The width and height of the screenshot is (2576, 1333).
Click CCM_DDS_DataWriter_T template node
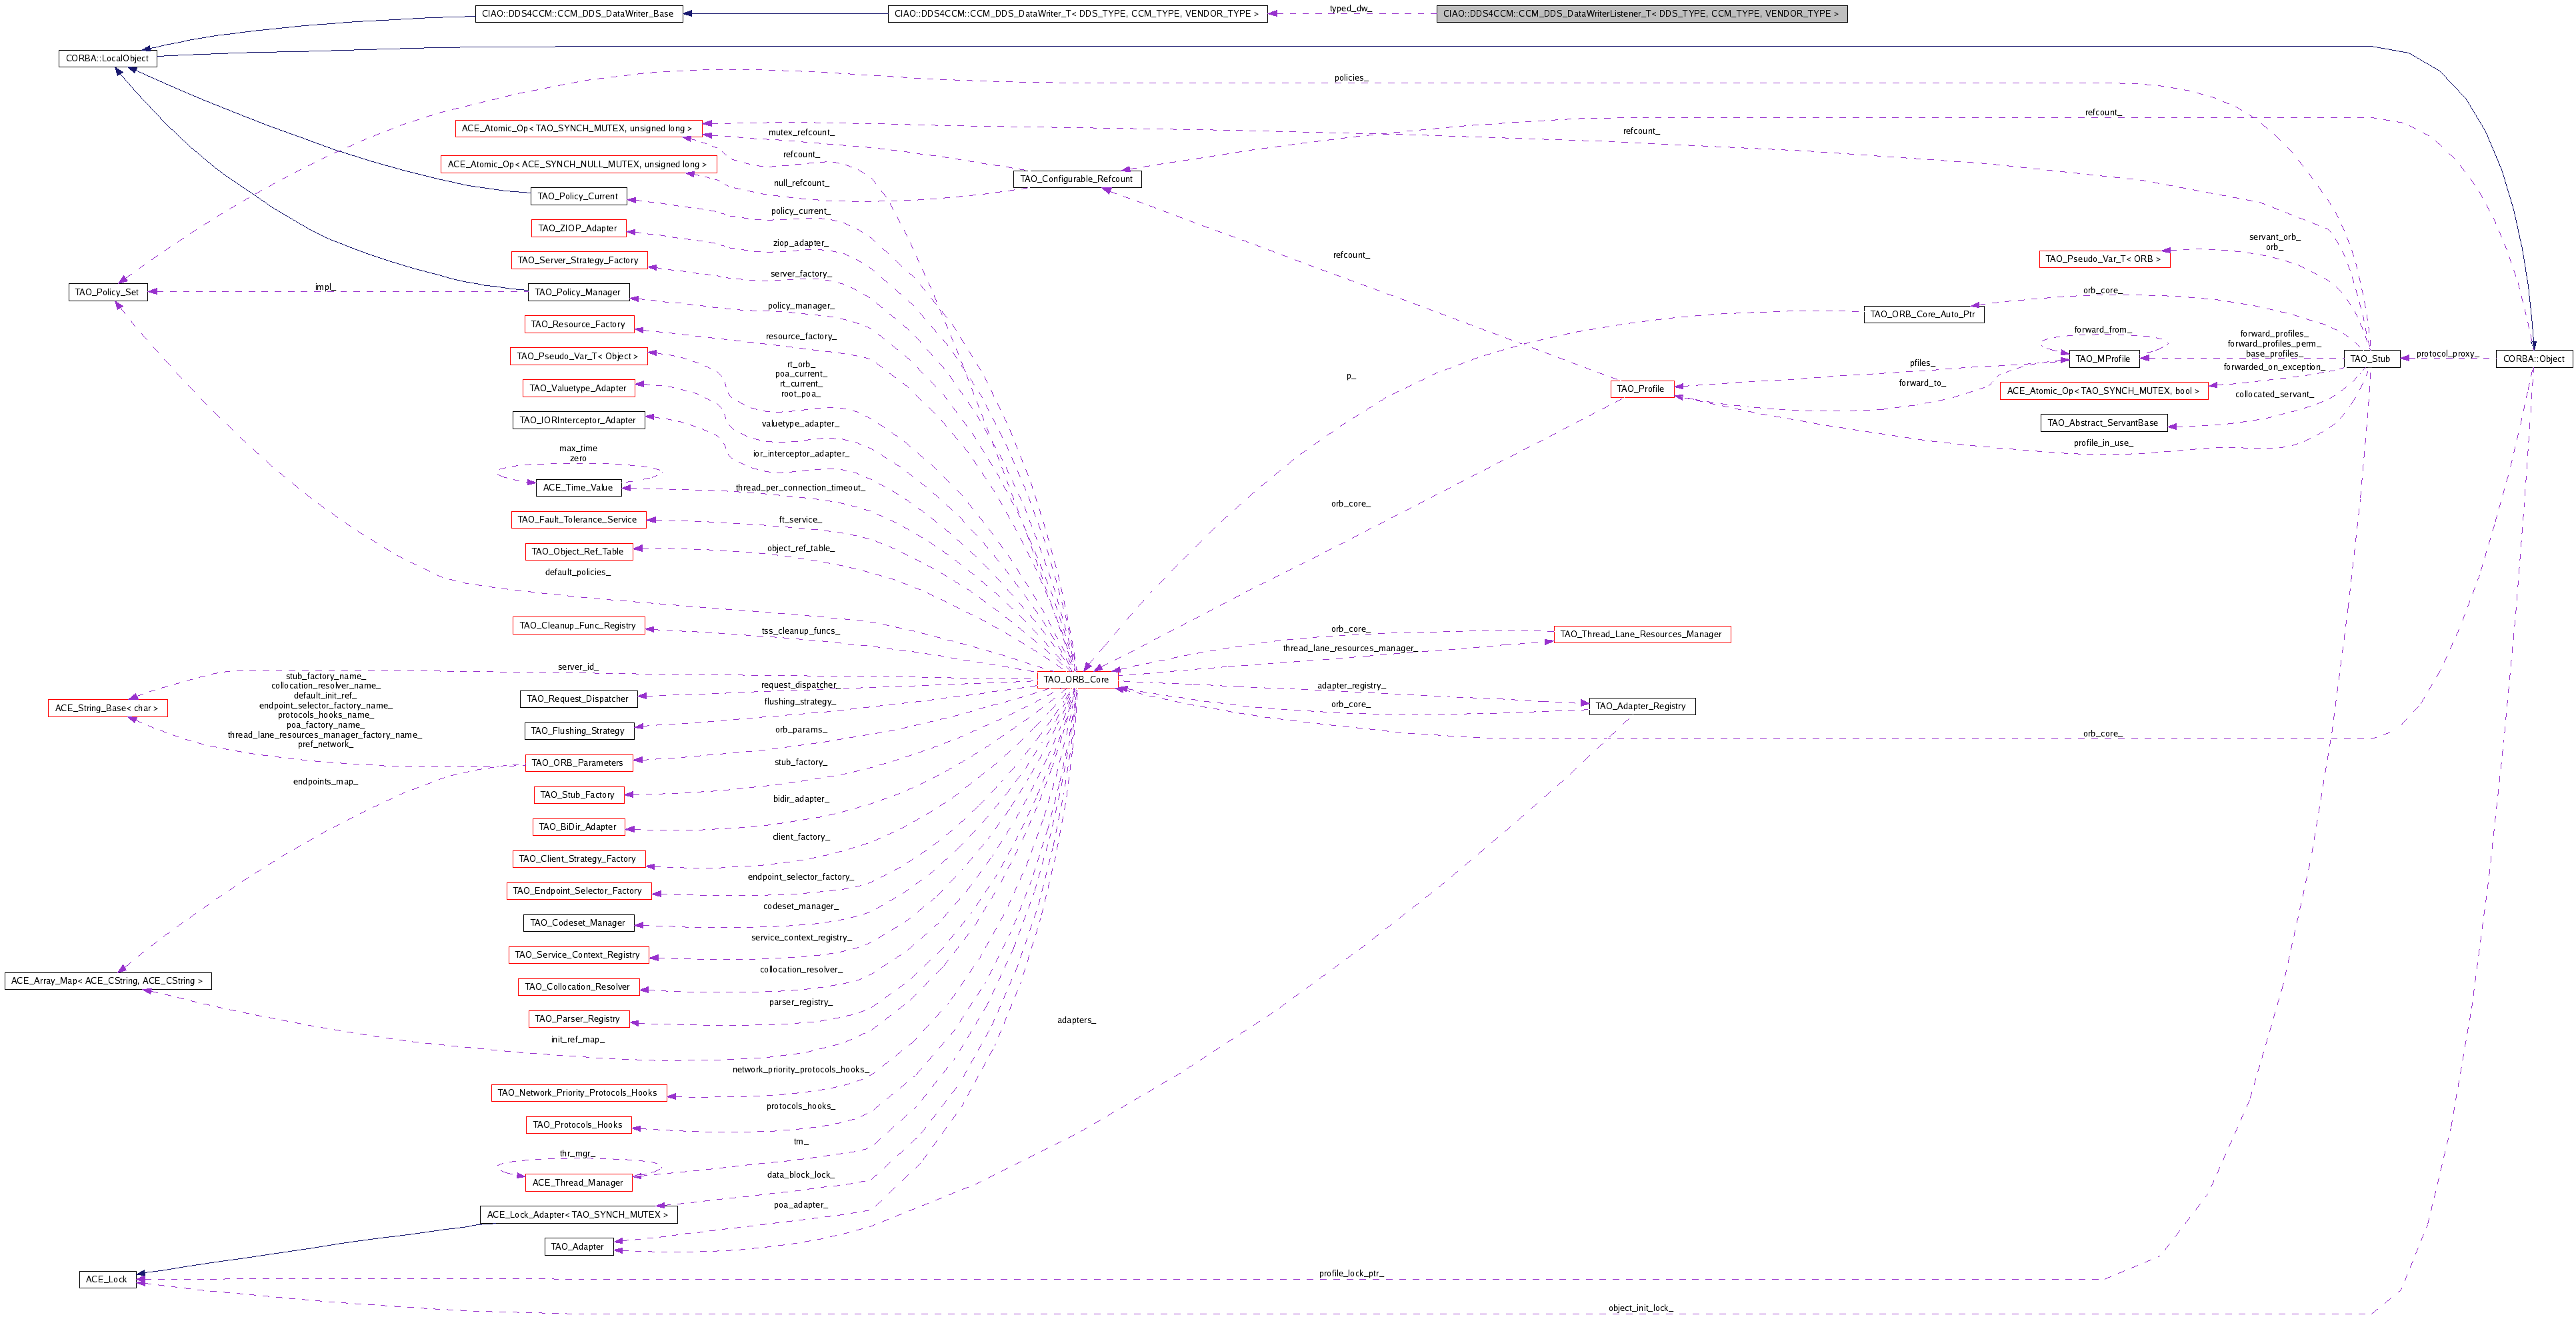(1076, 14)
